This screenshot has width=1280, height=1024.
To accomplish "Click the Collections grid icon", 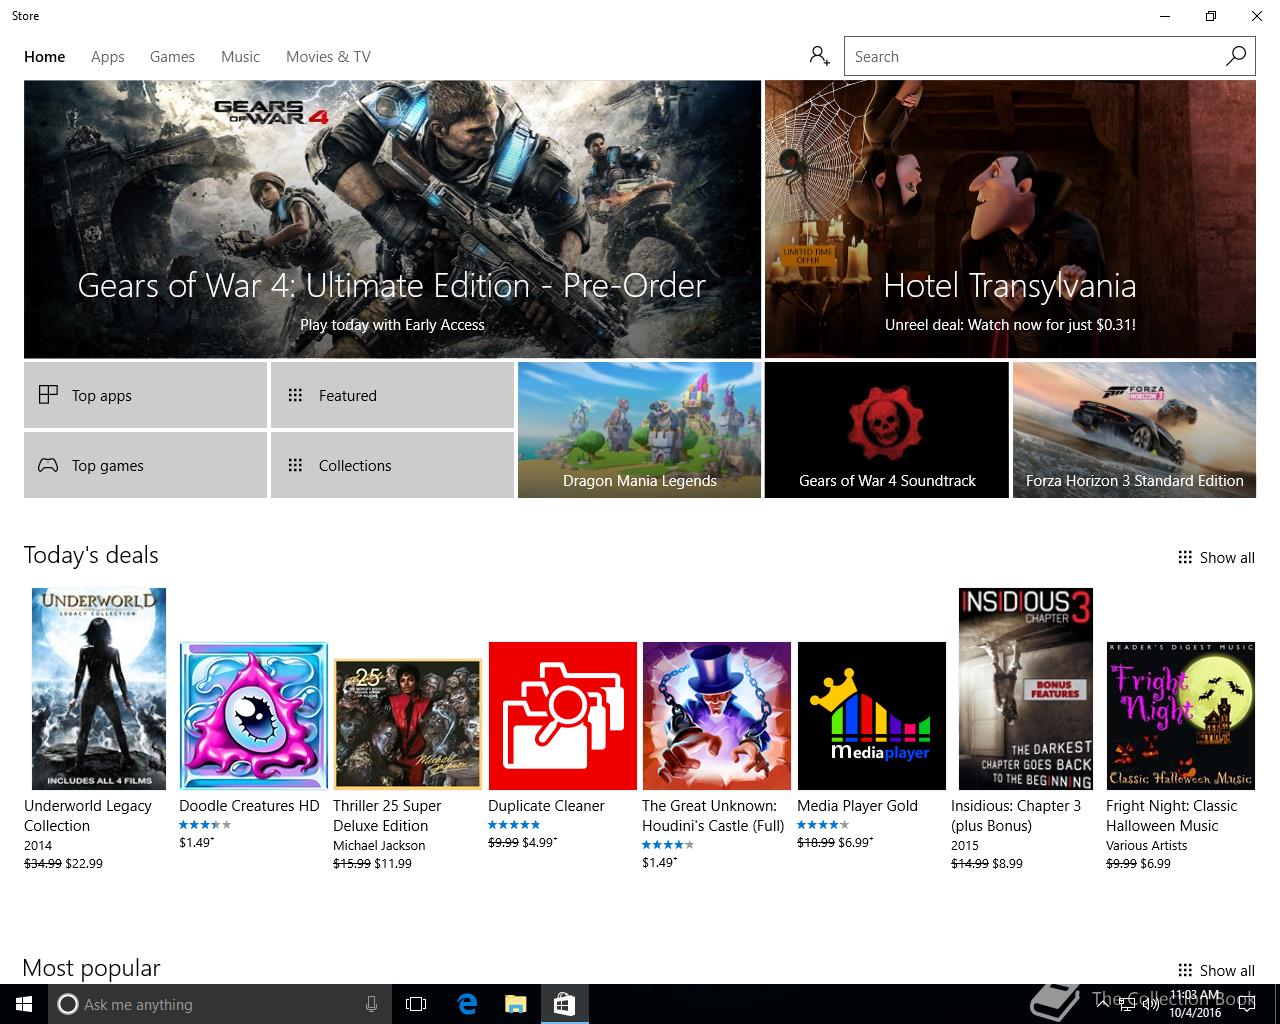I will (x=295, y=465).
